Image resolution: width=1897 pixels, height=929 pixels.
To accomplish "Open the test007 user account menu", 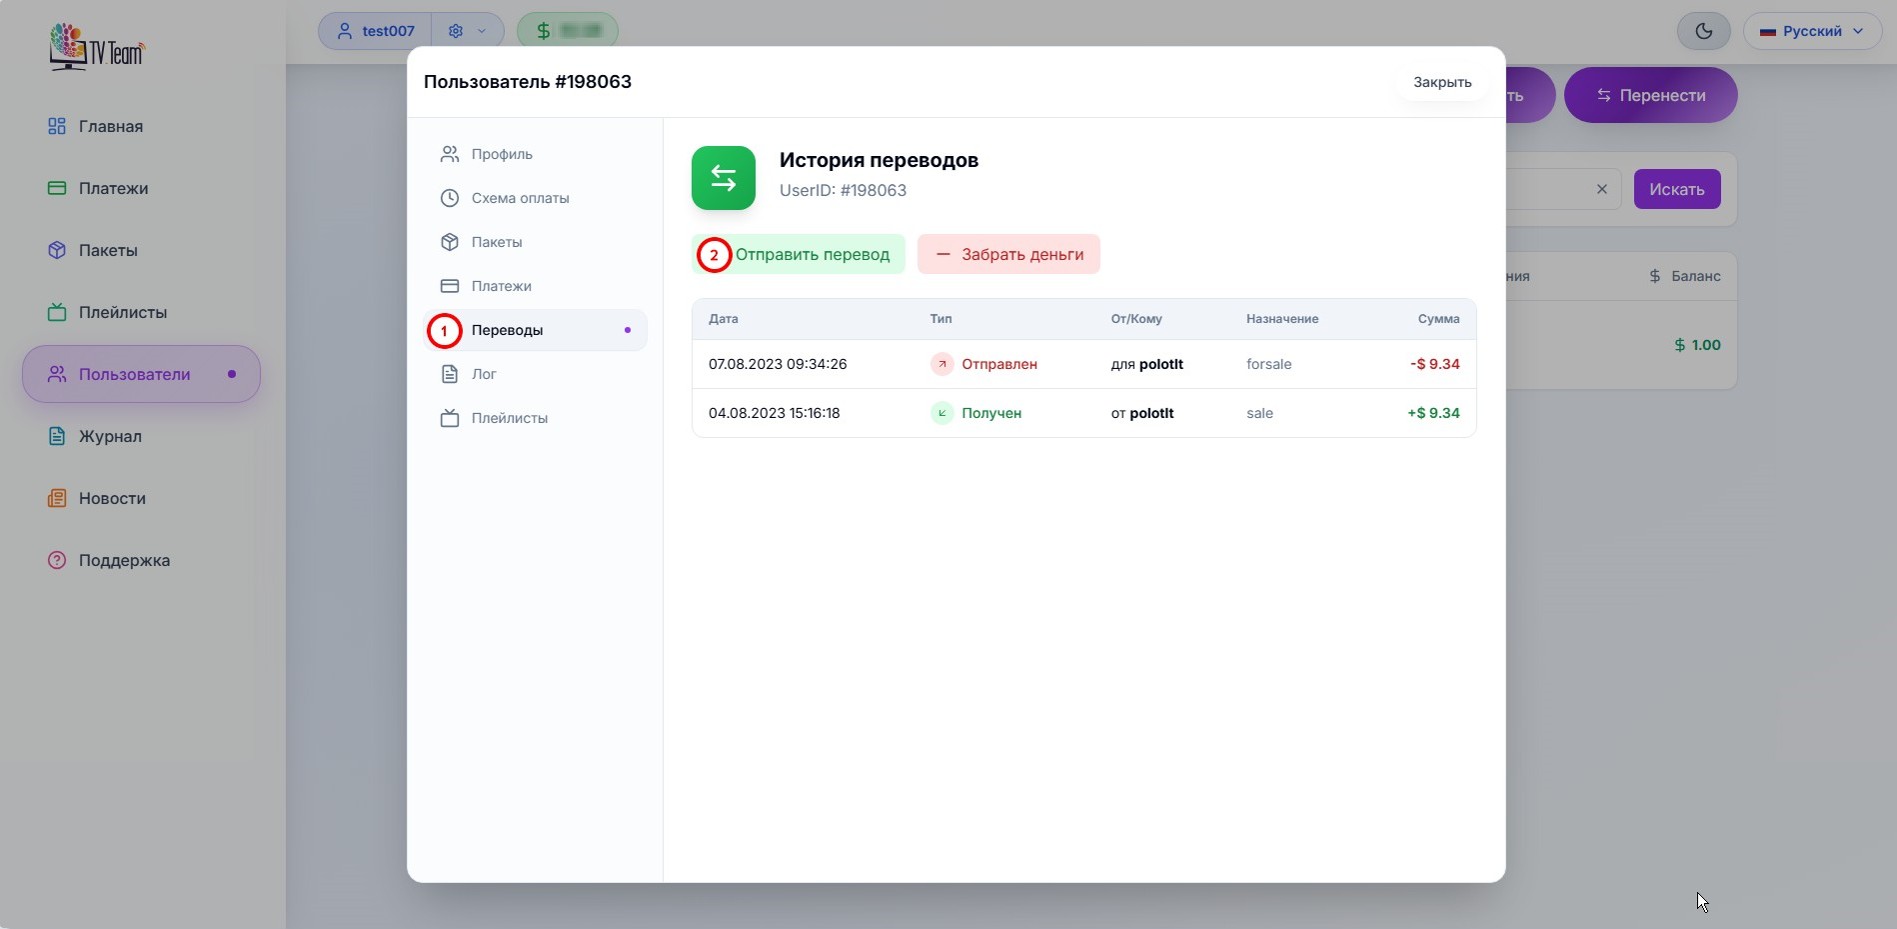I will (376, 31).
